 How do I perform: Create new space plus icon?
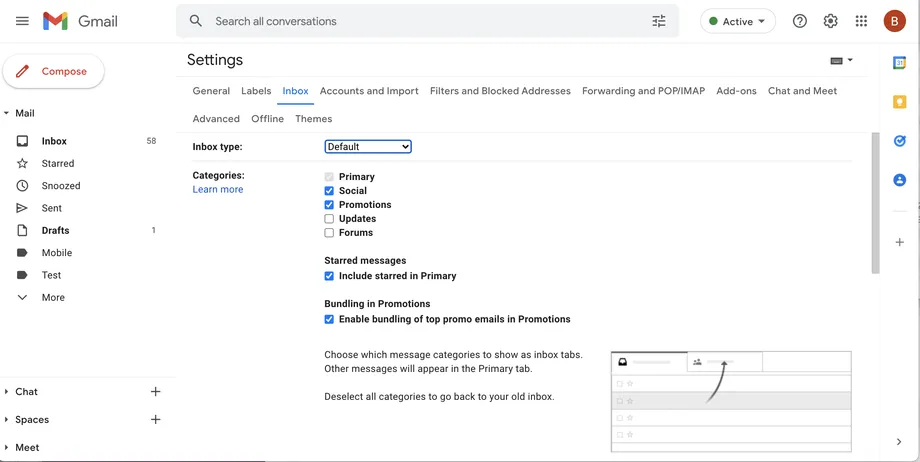(155, 419)
